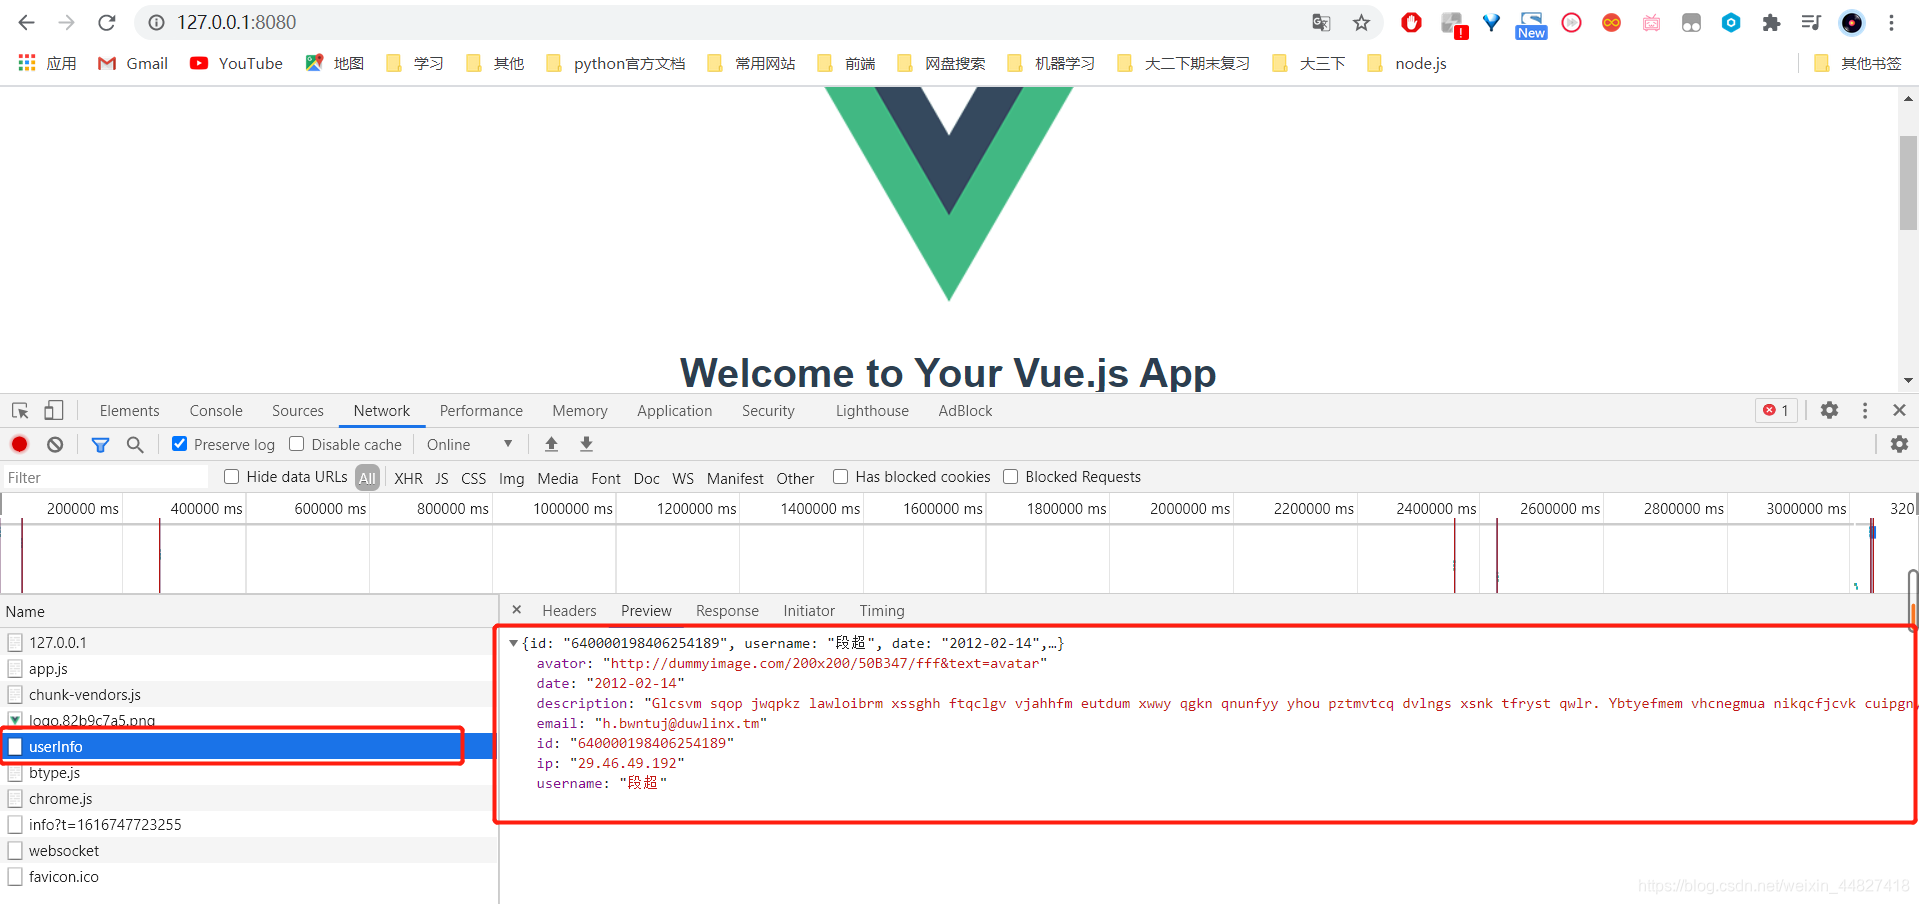Open python官方文档 bookmark folder
The image size is (1919, 904).
pos(615,63)
